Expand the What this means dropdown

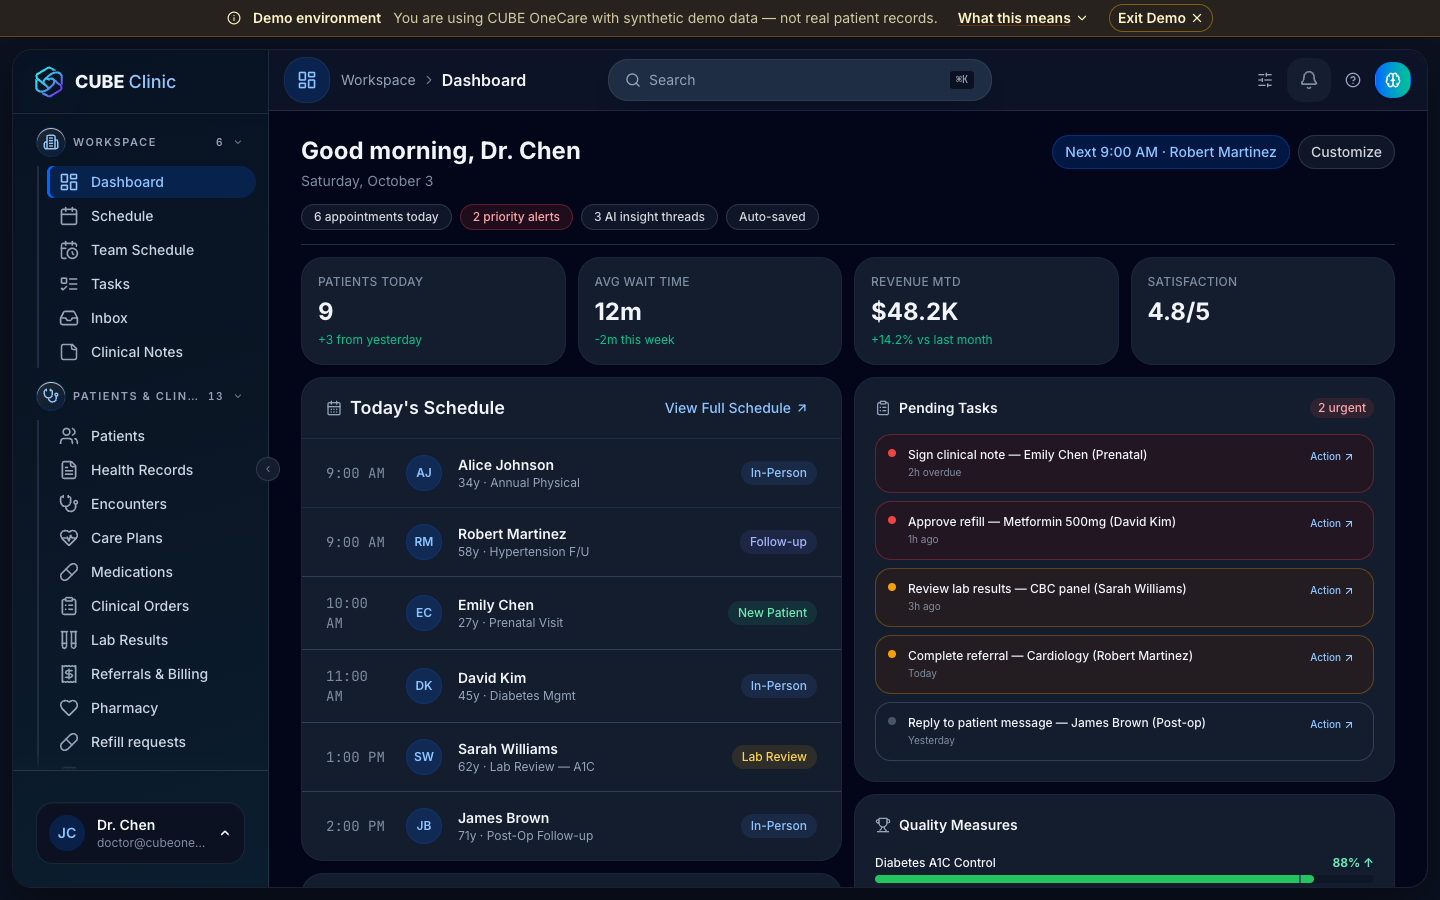tap(1022, 18)
